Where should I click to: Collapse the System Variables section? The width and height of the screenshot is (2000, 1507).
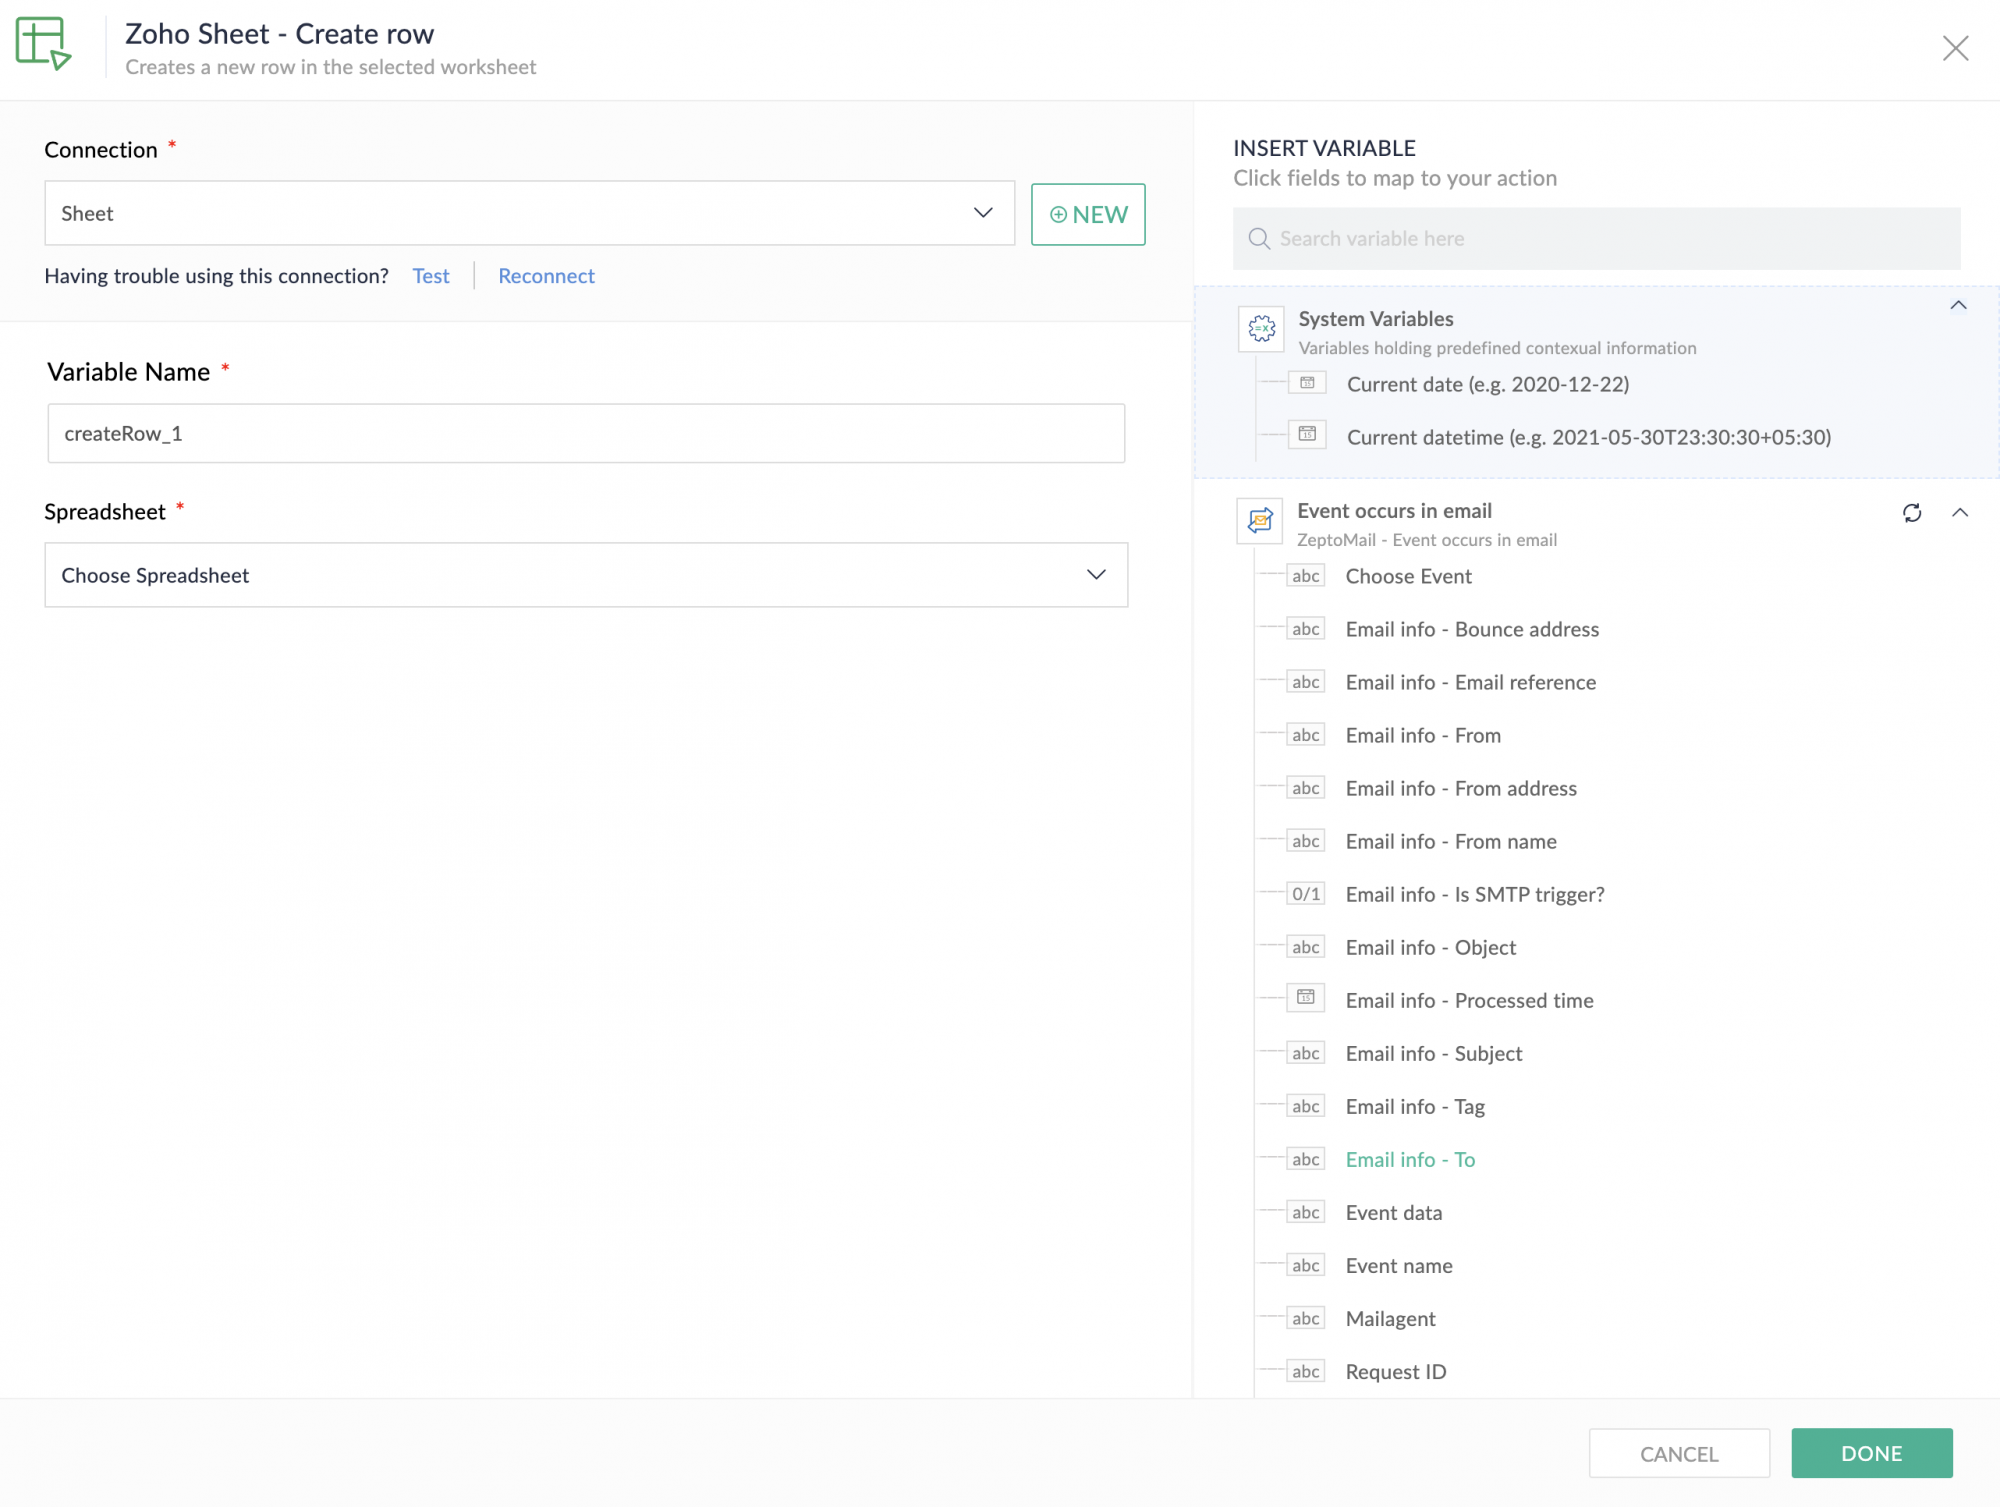click(1958, 306)
